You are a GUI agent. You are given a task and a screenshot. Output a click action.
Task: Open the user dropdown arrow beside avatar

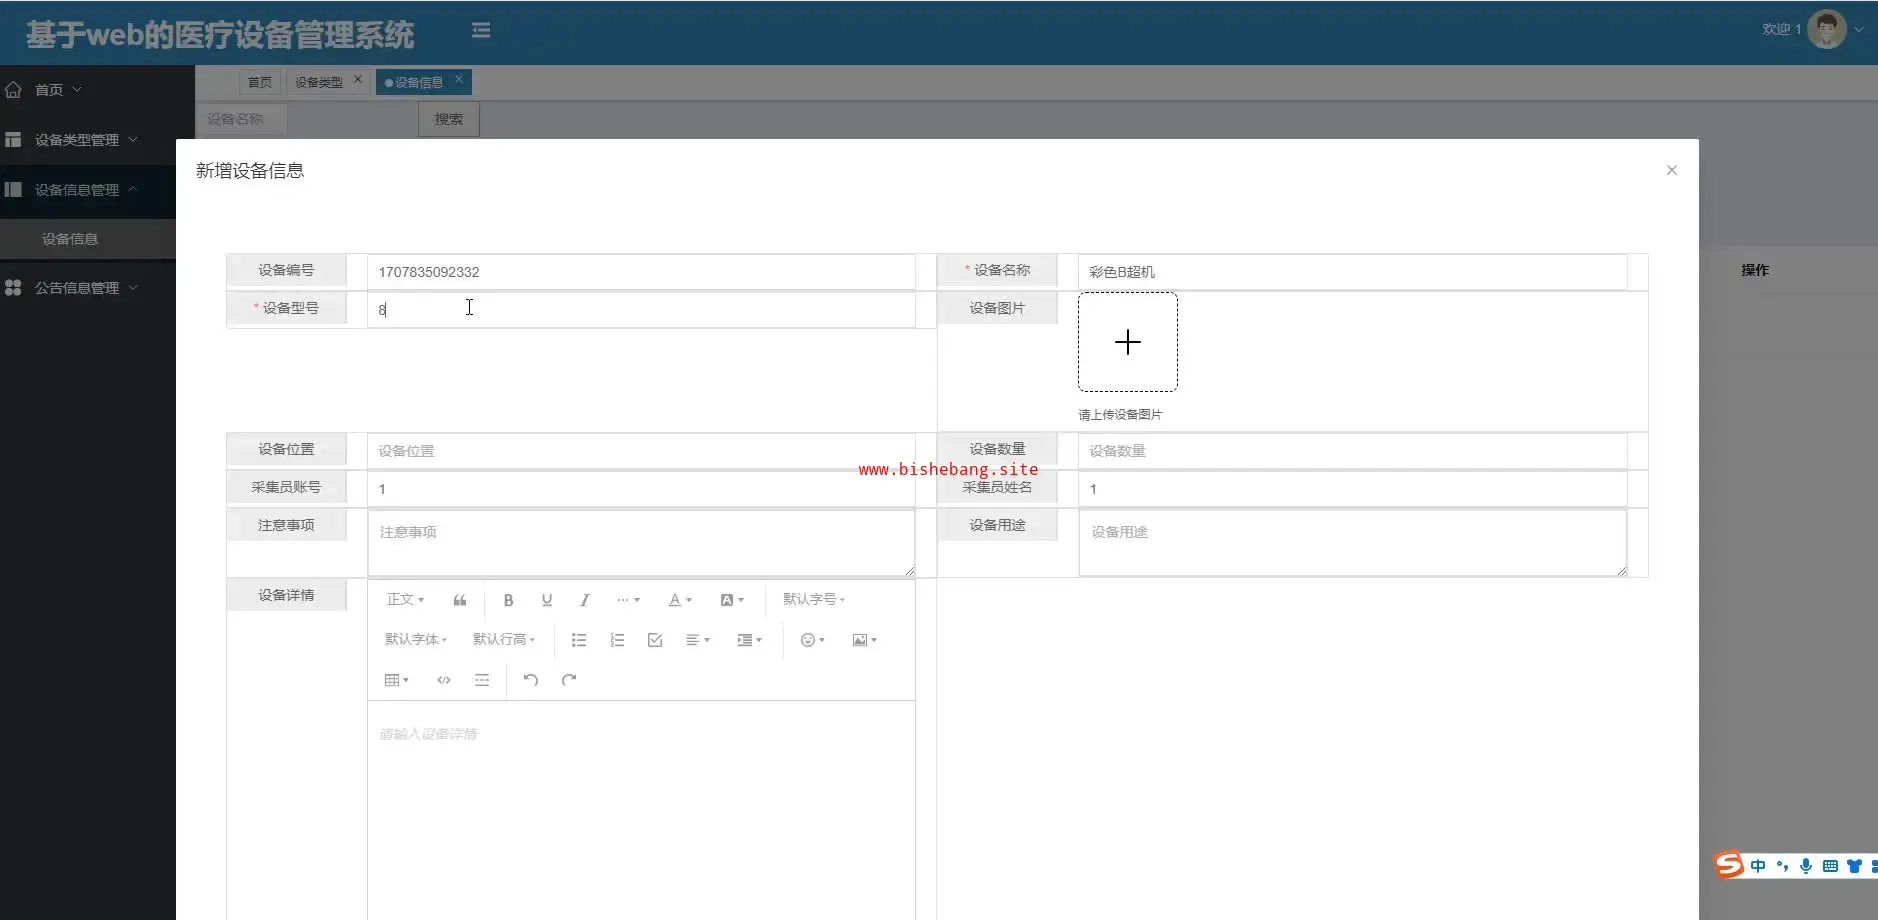[x=1859, y=30]
